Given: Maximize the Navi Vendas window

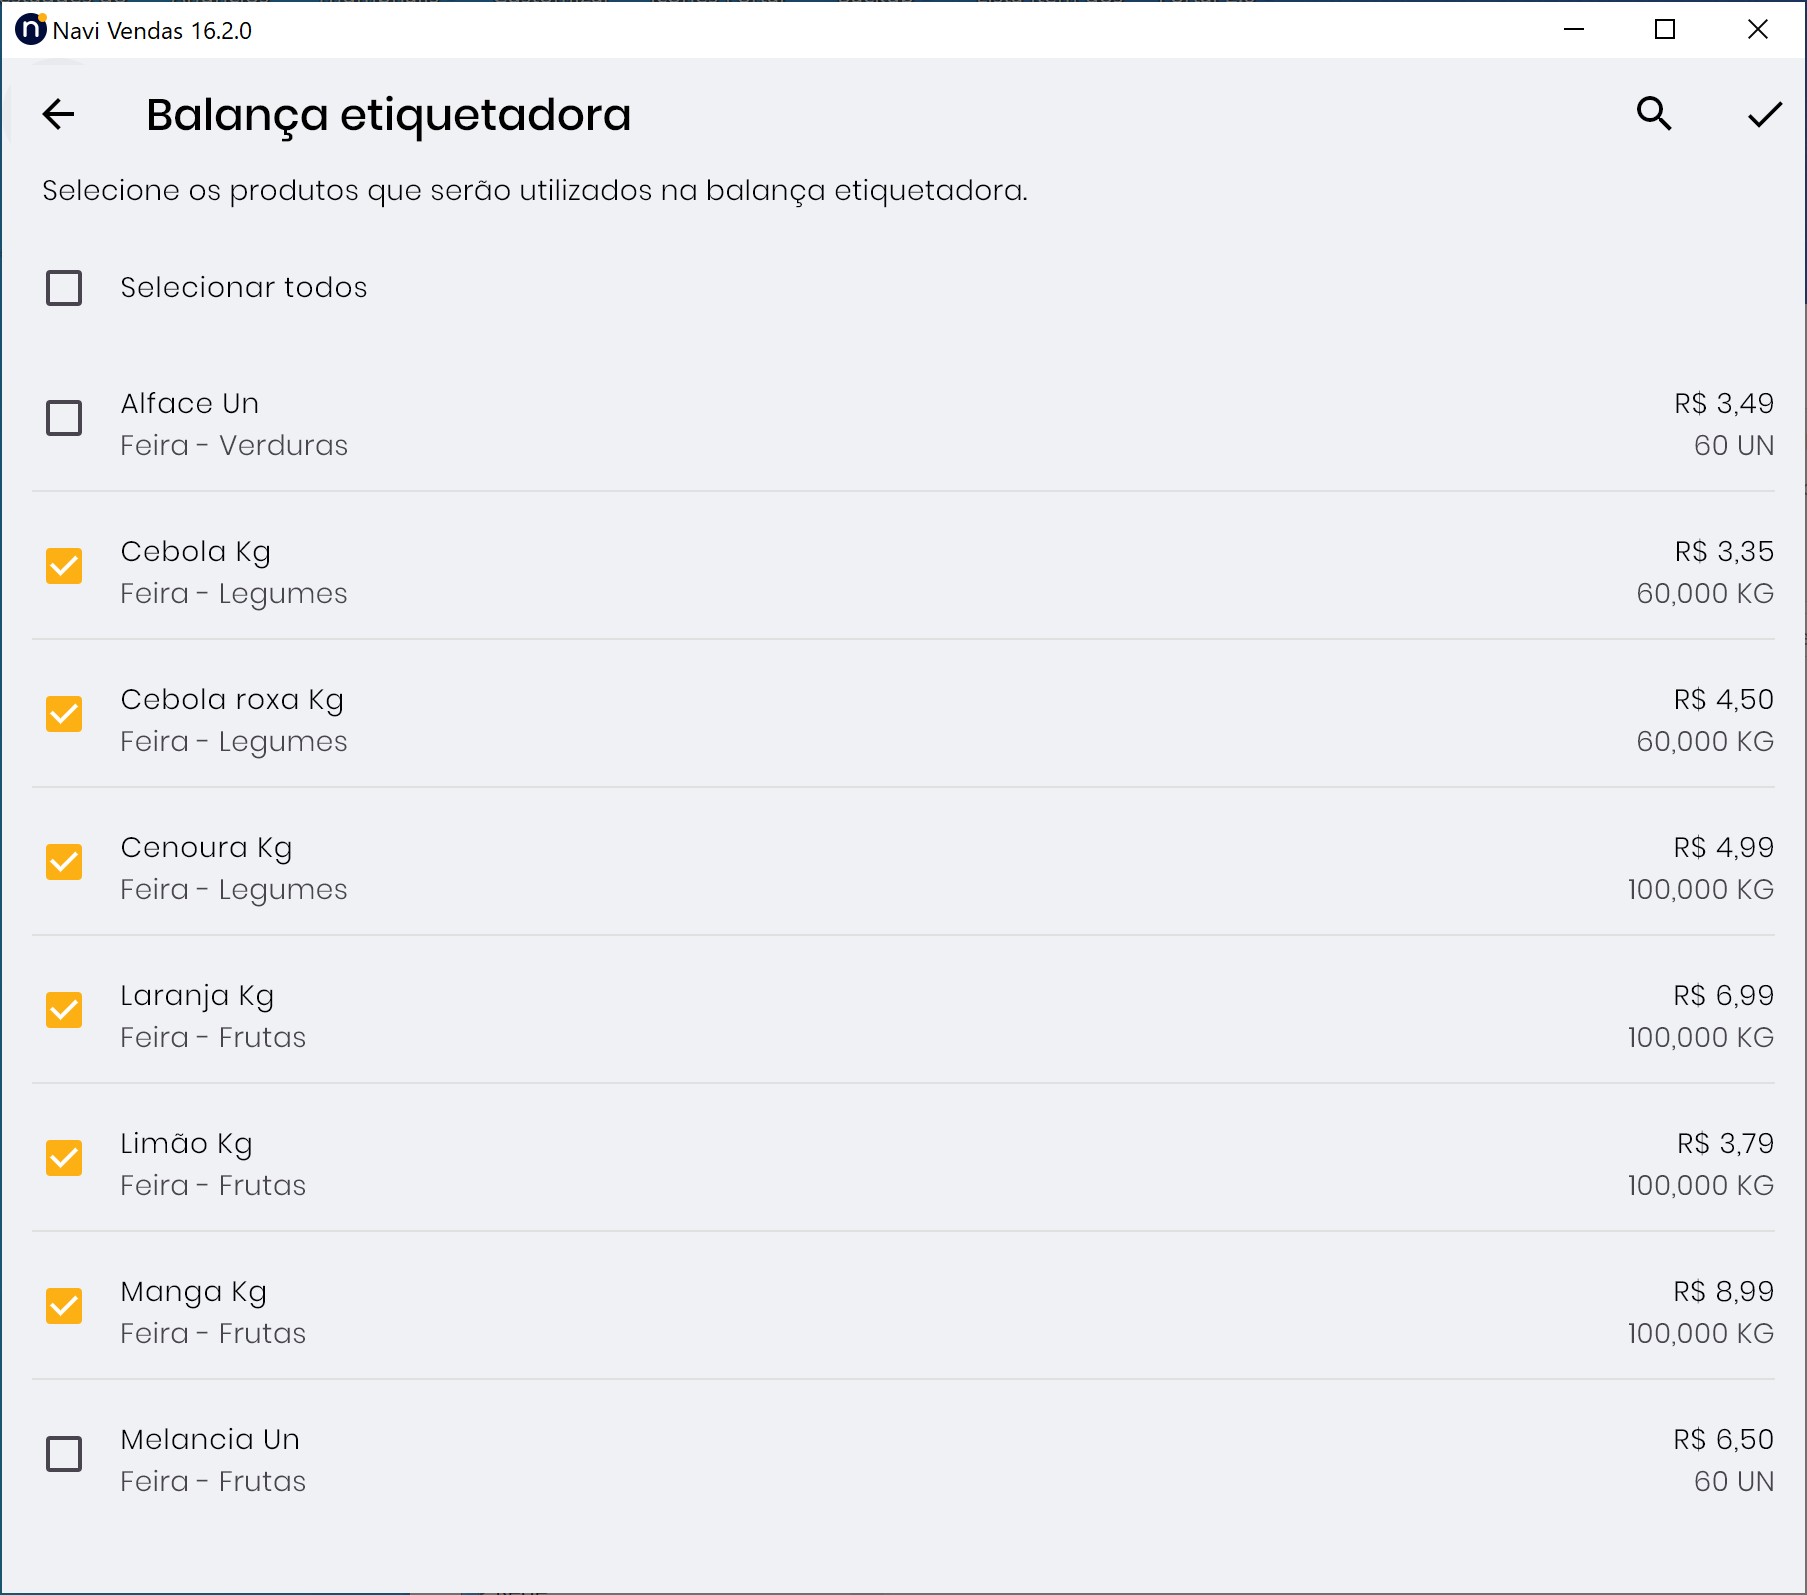Looking at the screenshot, I should pyautogui.click(x=1665, y=30).
